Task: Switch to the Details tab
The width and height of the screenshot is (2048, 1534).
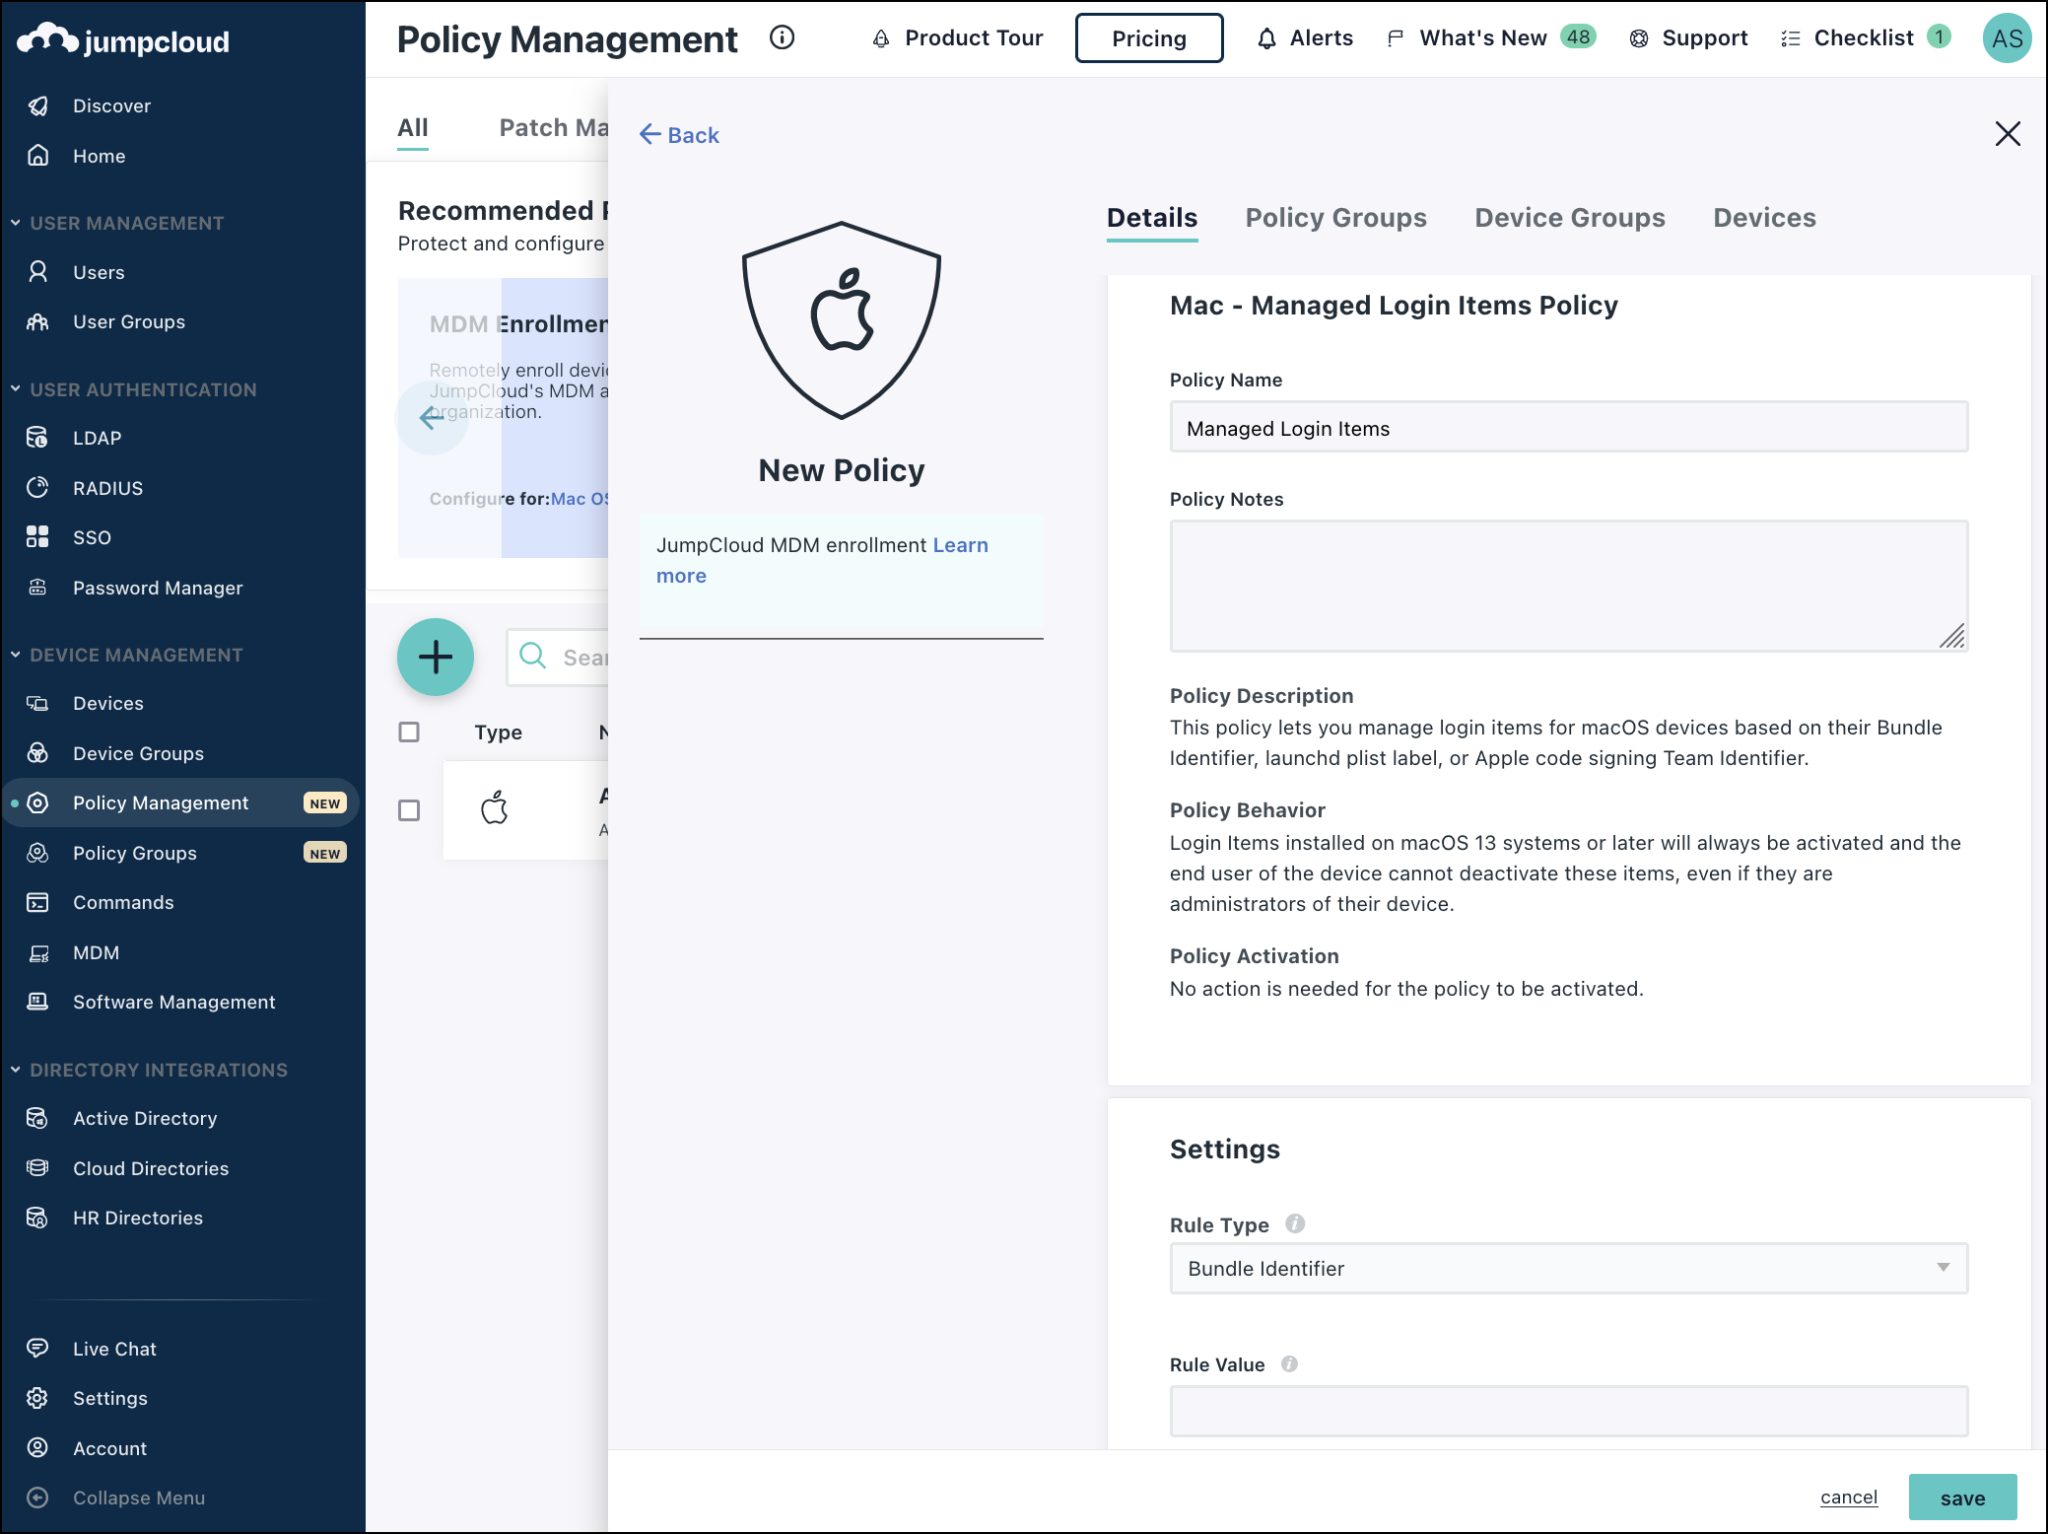Action: coord(1151,218)
